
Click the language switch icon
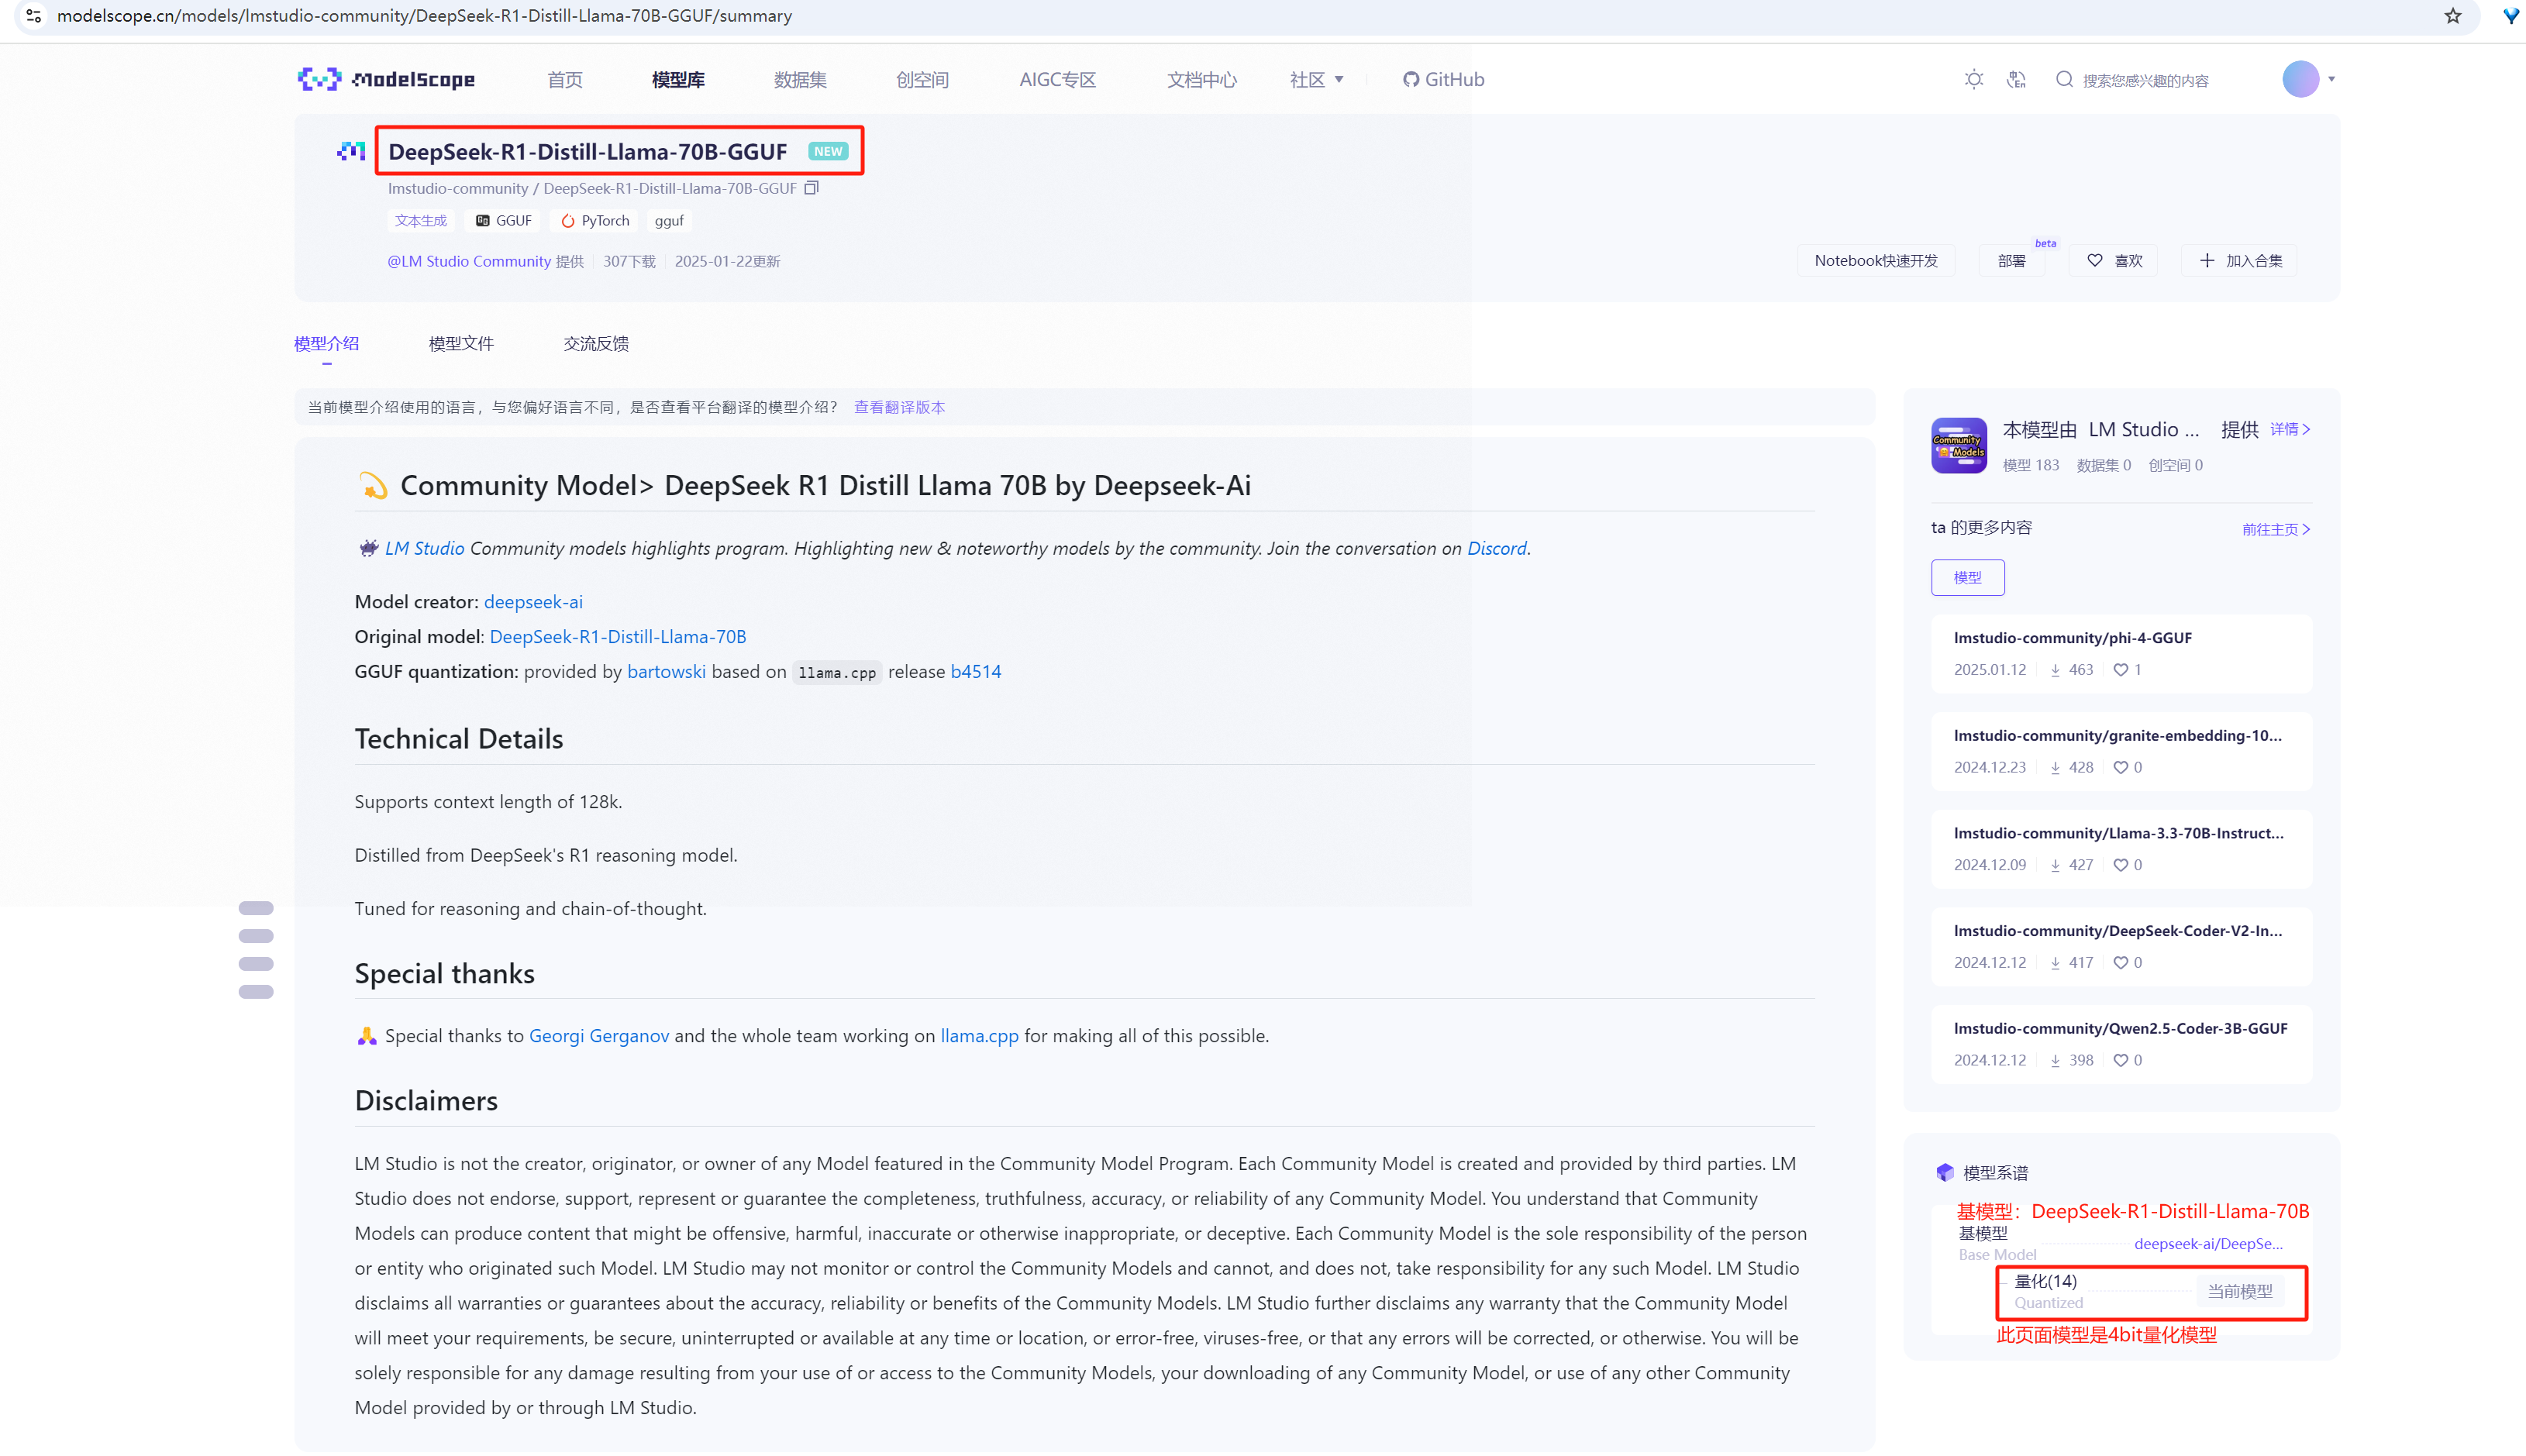(2016, 79)
